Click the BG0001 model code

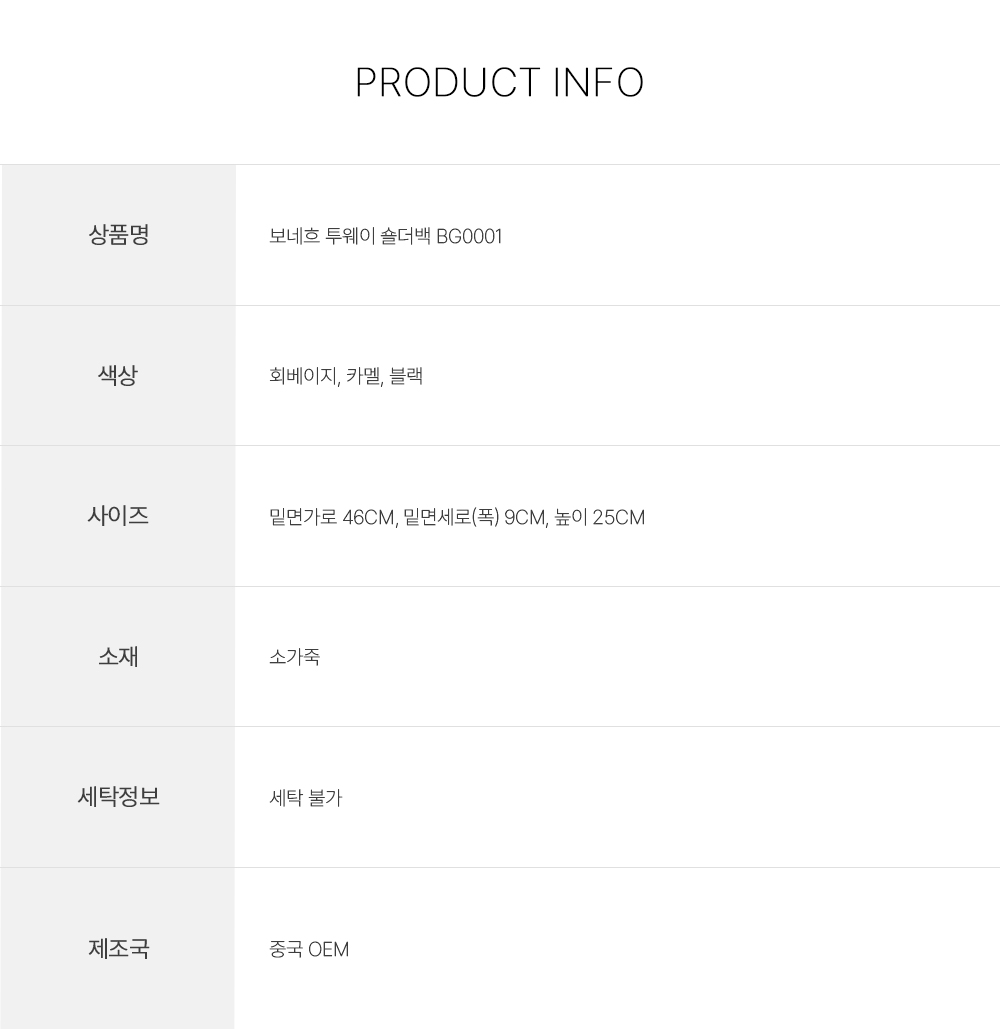[x=469, y=237]
